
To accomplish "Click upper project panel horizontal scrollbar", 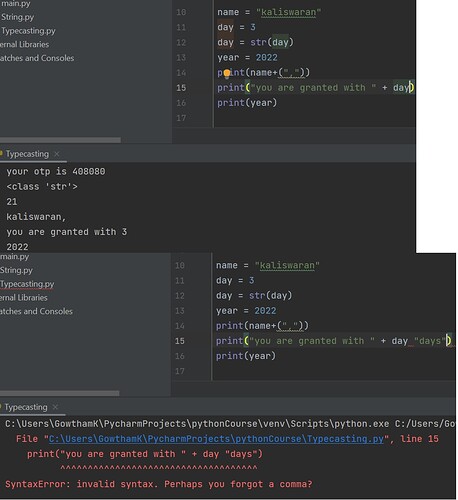I will click(x=60, y=140).
